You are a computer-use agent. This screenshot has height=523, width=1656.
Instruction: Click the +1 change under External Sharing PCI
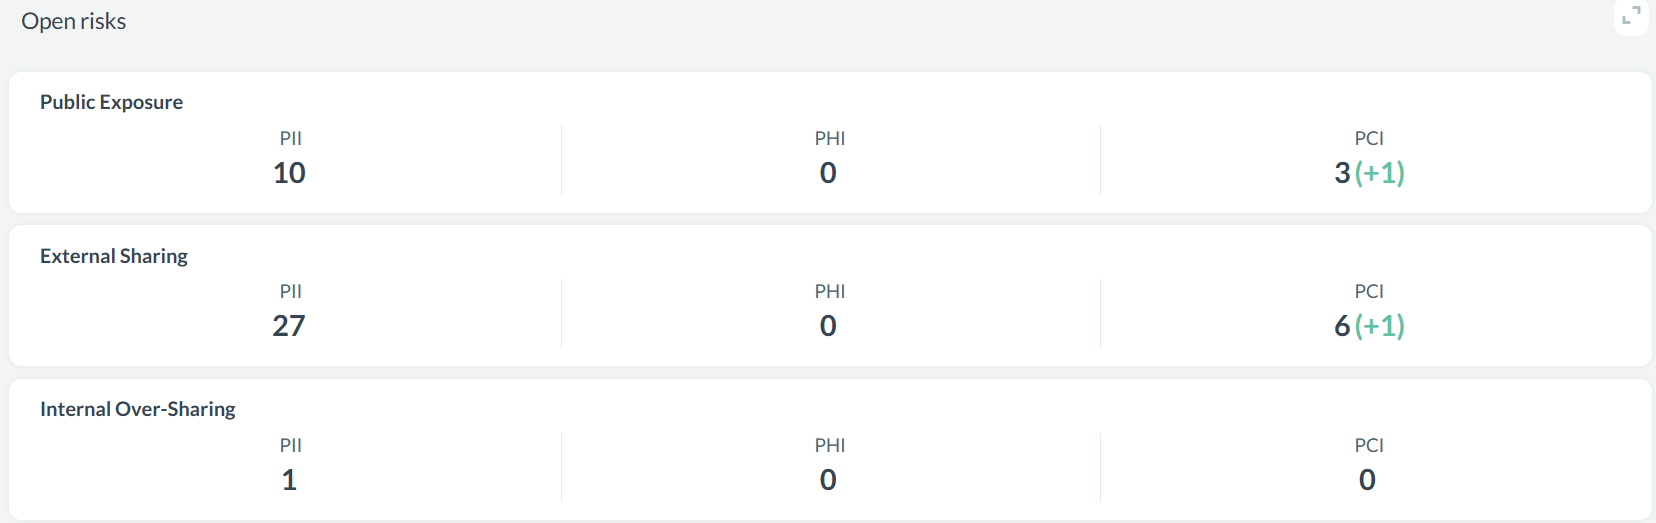1380,326
